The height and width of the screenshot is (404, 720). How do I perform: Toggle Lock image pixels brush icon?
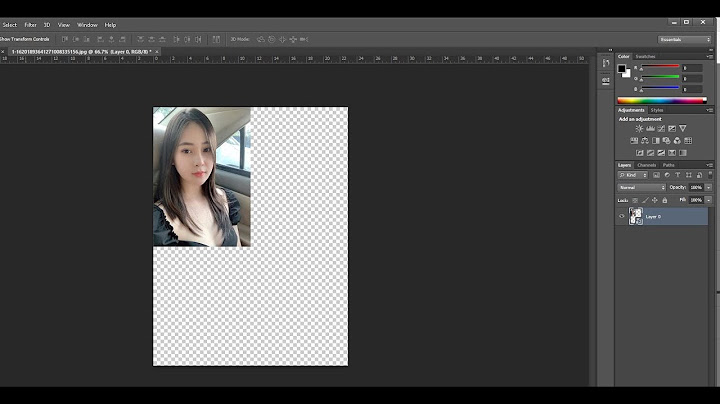pos(645,200)
